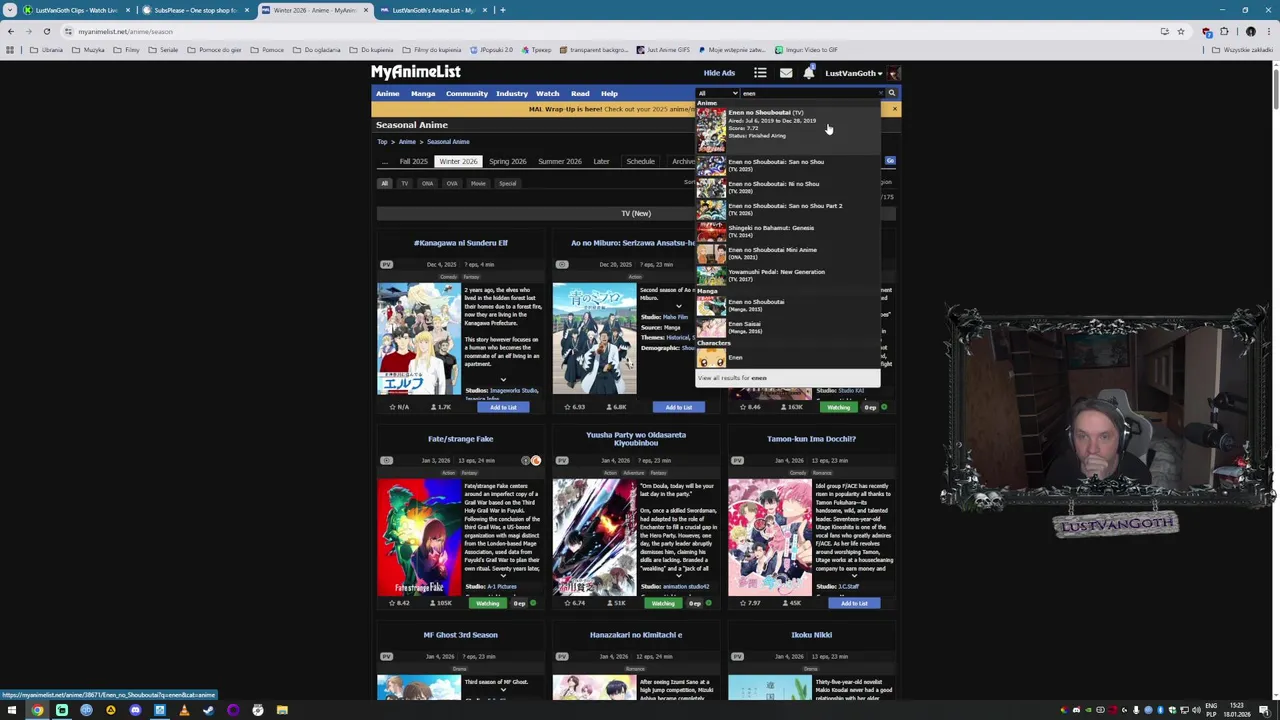The image size is (1280, 720).
Task: Click the user profile avatar picture
Action: tap(893, 73)
